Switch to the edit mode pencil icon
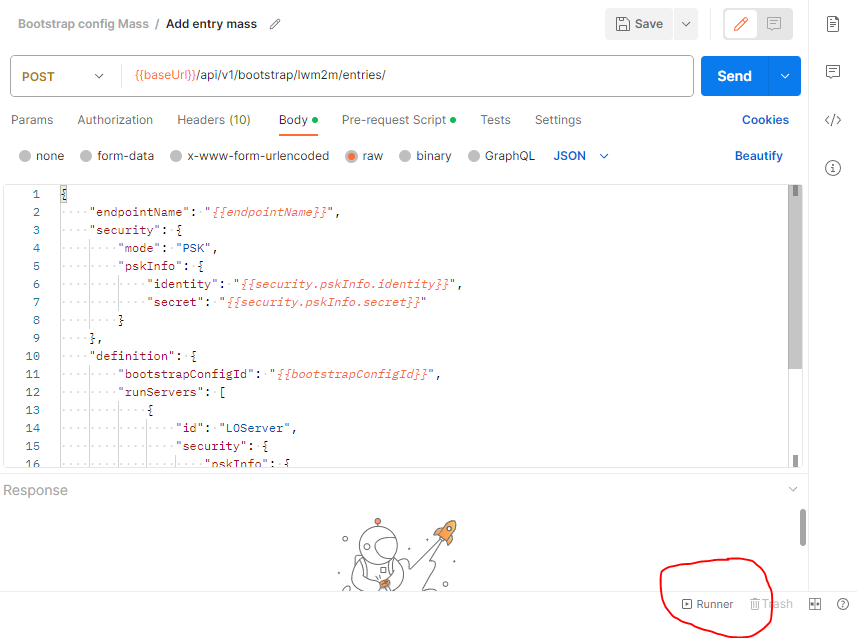The height and width of the screenshot is (638, 857). pos(741,24)
